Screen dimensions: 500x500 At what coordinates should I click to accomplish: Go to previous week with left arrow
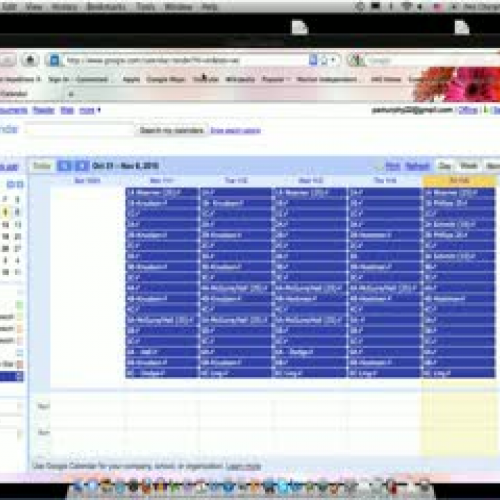(x=64, y=166)
